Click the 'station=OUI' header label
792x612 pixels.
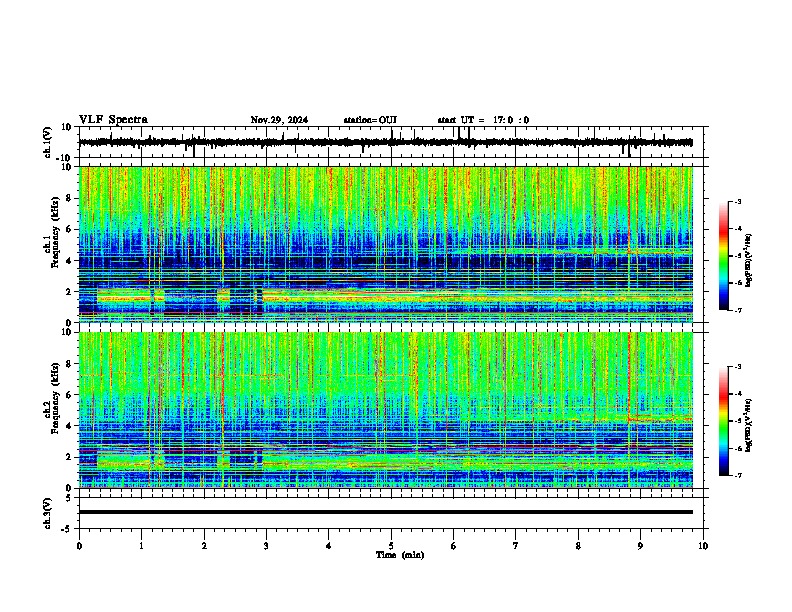tap(370, 120)
